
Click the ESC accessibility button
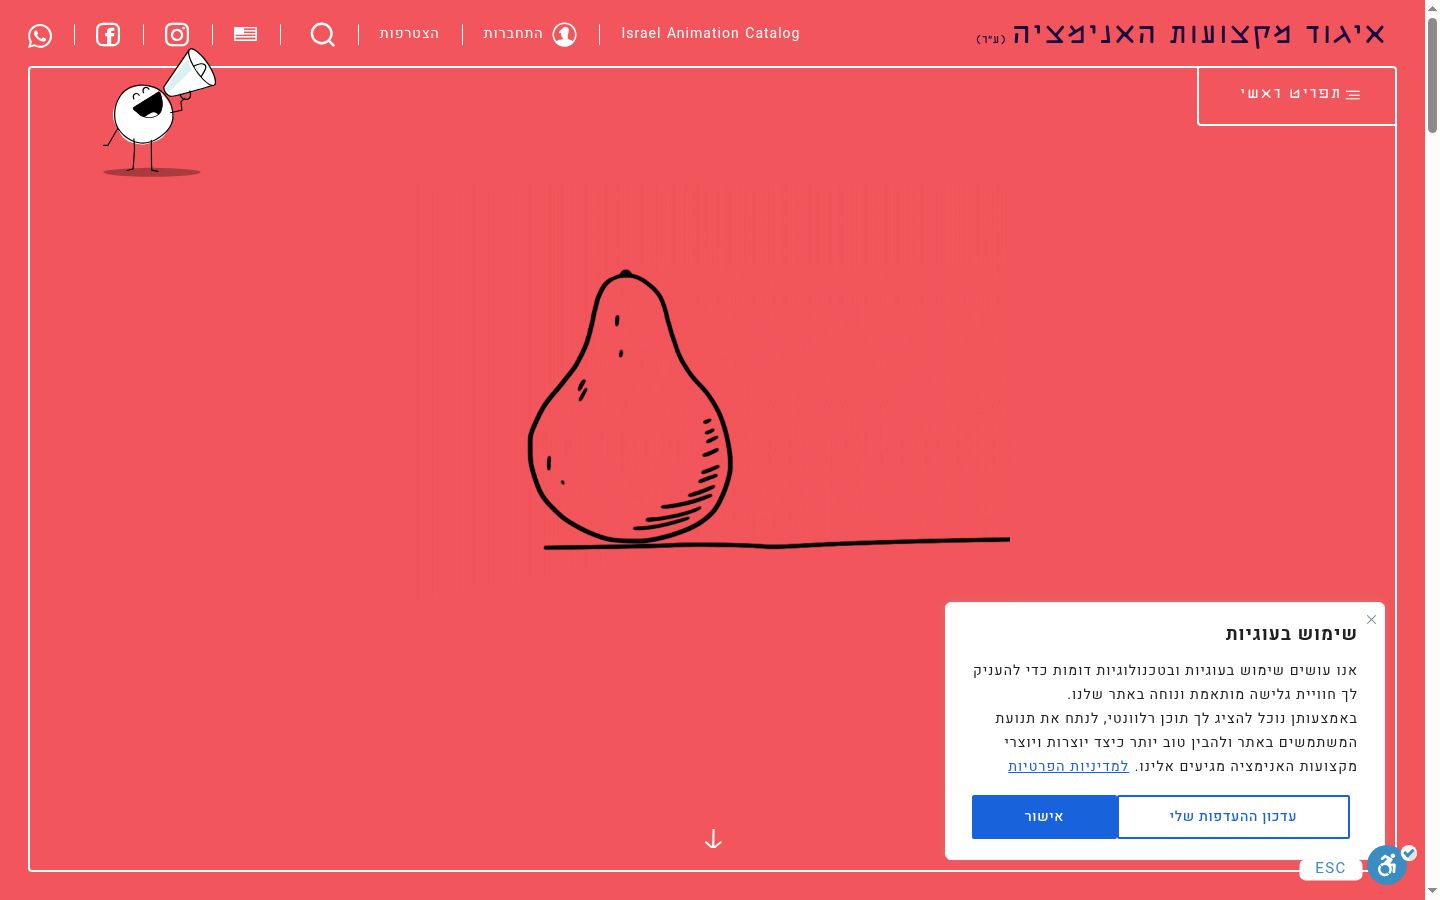pos(1330,868)
